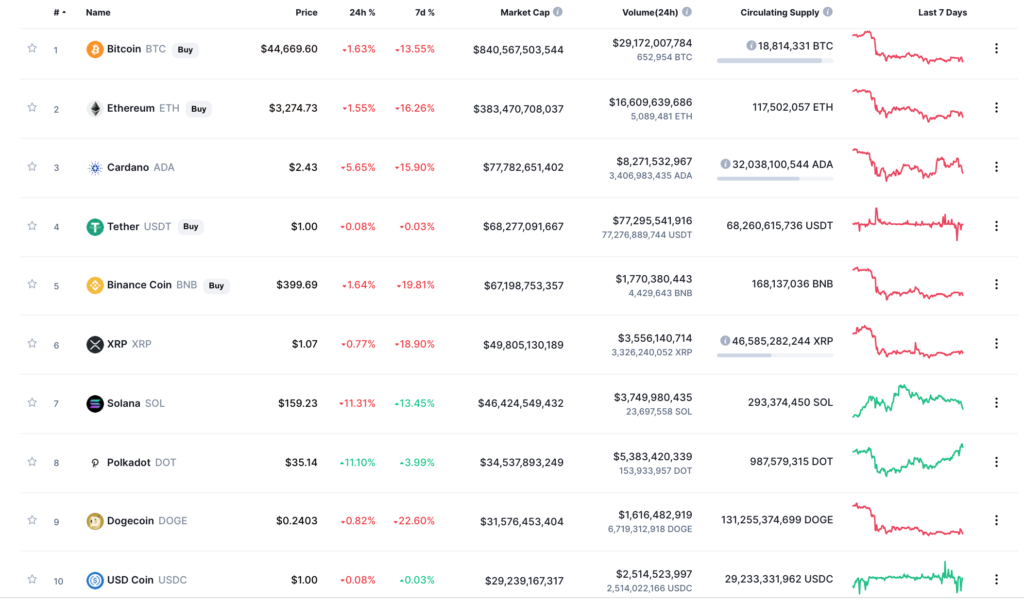Click the Dogecoin logo icon

coord(95,521)
